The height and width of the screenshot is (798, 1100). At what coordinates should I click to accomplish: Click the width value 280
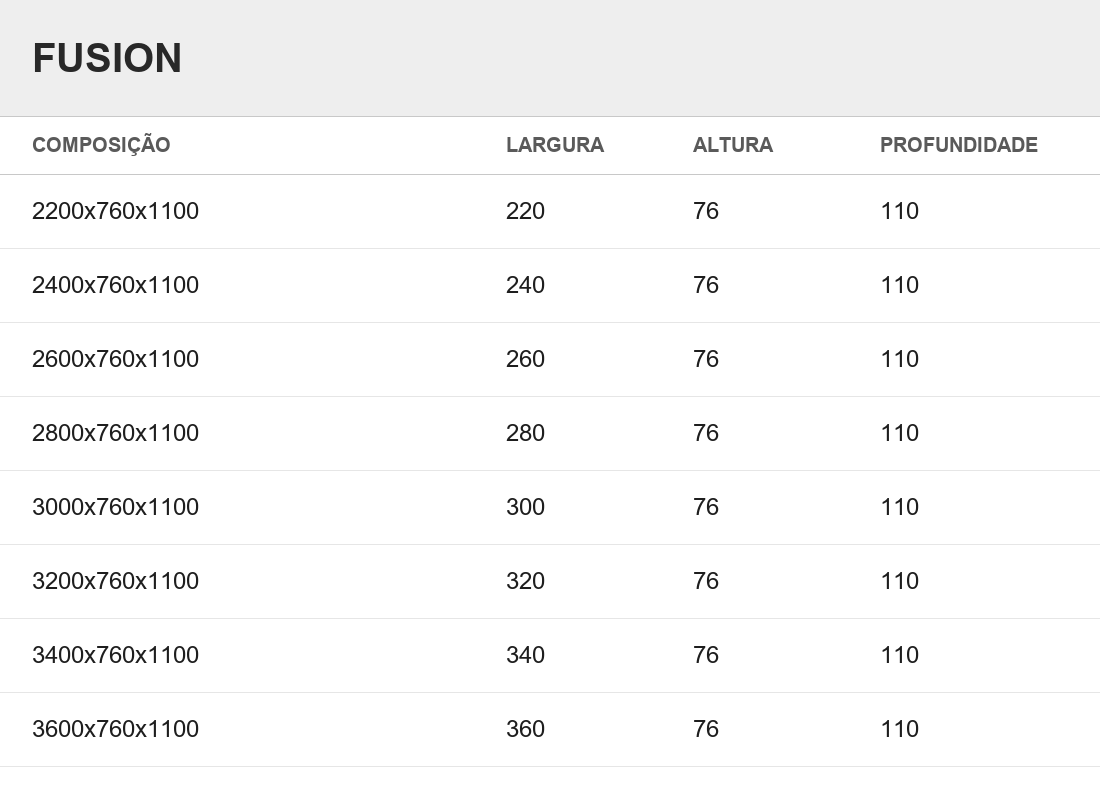[x=525, y=433]
